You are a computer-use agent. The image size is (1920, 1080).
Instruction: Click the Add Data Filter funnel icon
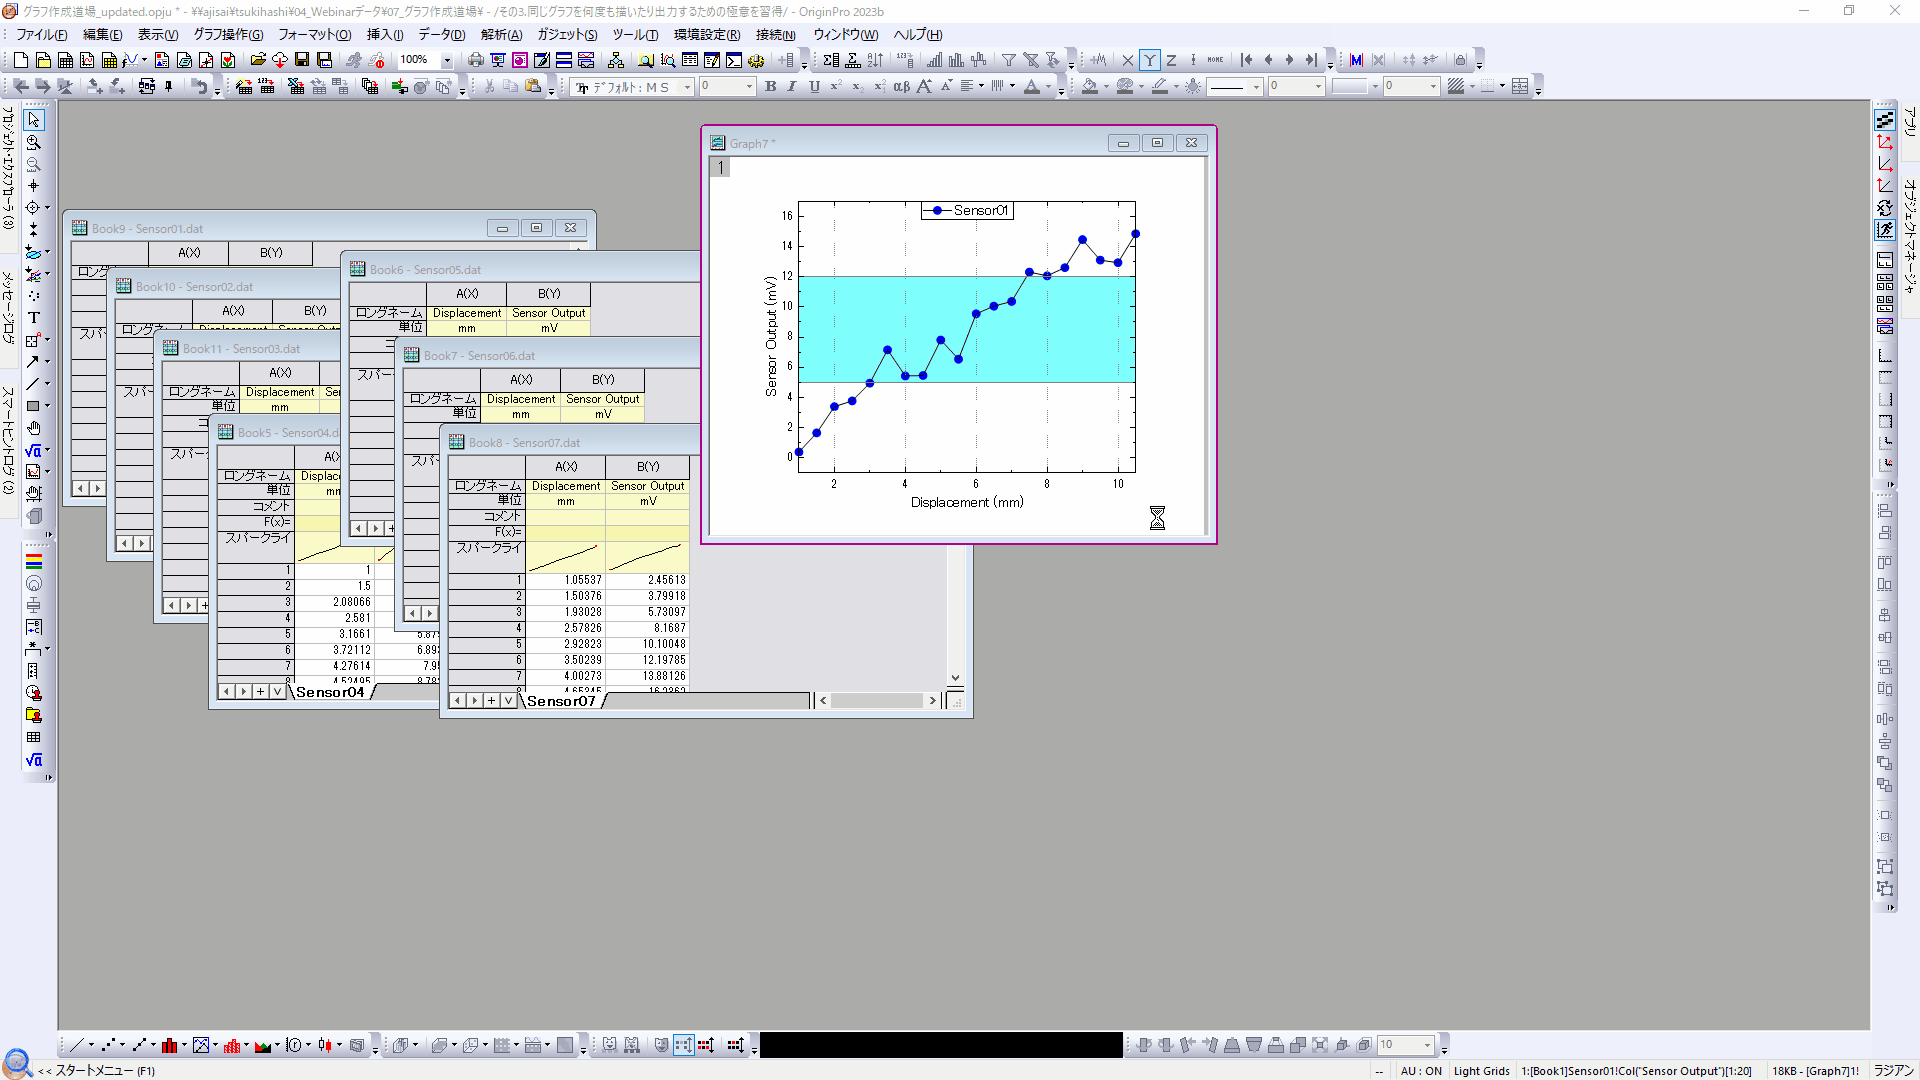pos(1009,60)
